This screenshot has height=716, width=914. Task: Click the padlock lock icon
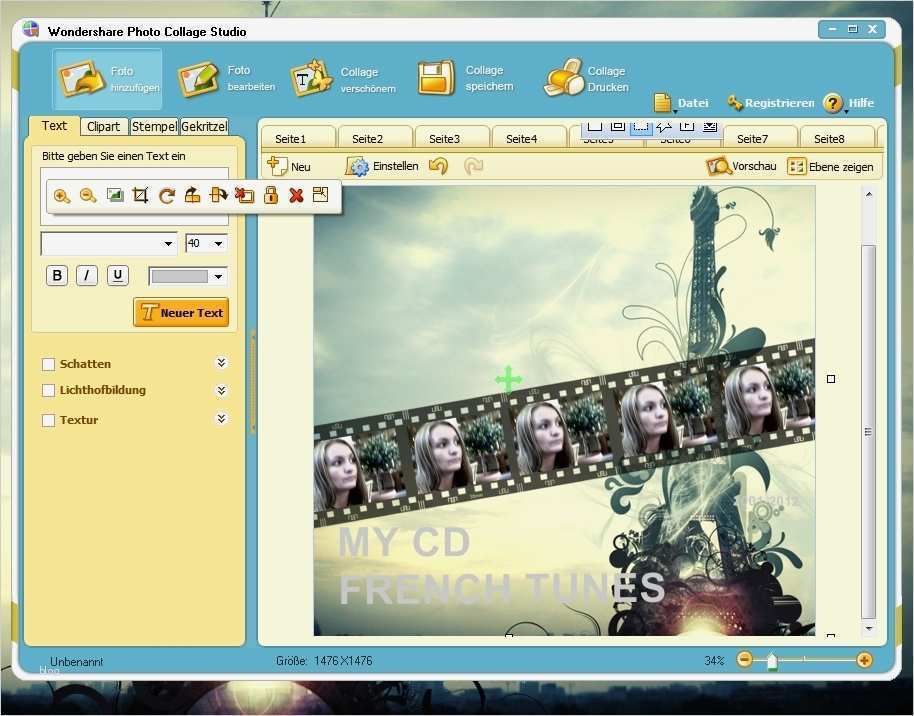pos(270,195)
